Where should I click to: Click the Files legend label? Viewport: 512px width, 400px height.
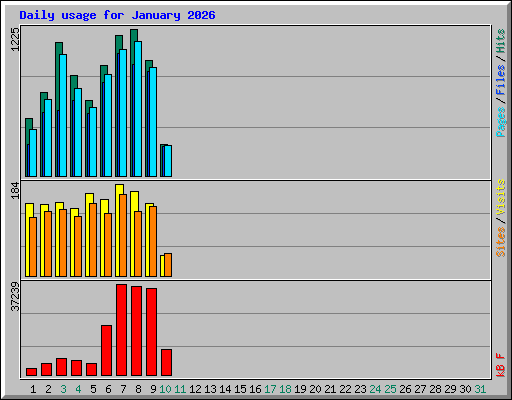coord(500,80)
